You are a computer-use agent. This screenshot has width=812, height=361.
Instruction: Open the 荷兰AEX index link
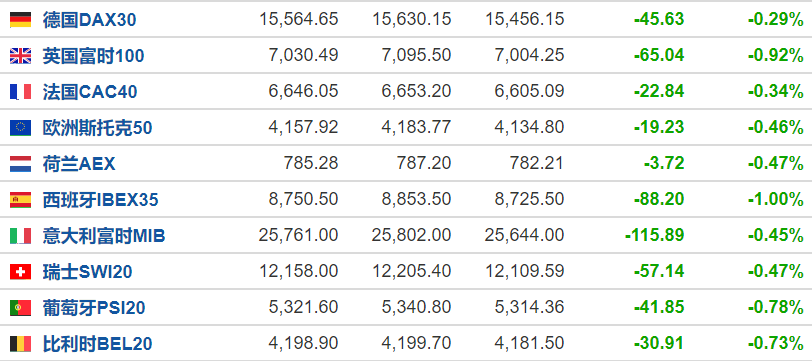click(x=79, y=164)
